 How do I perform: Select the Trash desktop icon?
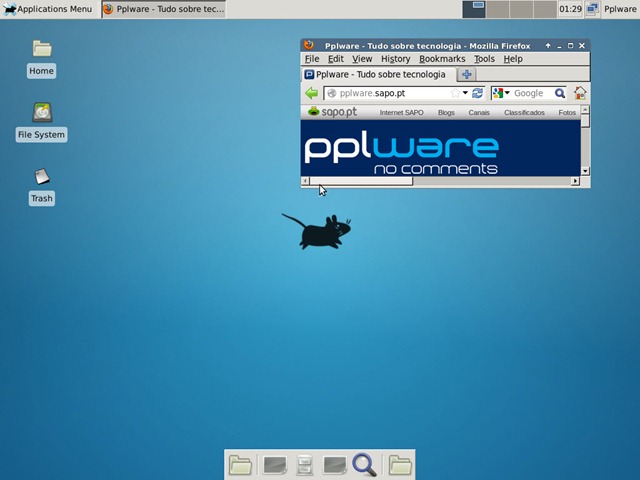coord(42,187)
